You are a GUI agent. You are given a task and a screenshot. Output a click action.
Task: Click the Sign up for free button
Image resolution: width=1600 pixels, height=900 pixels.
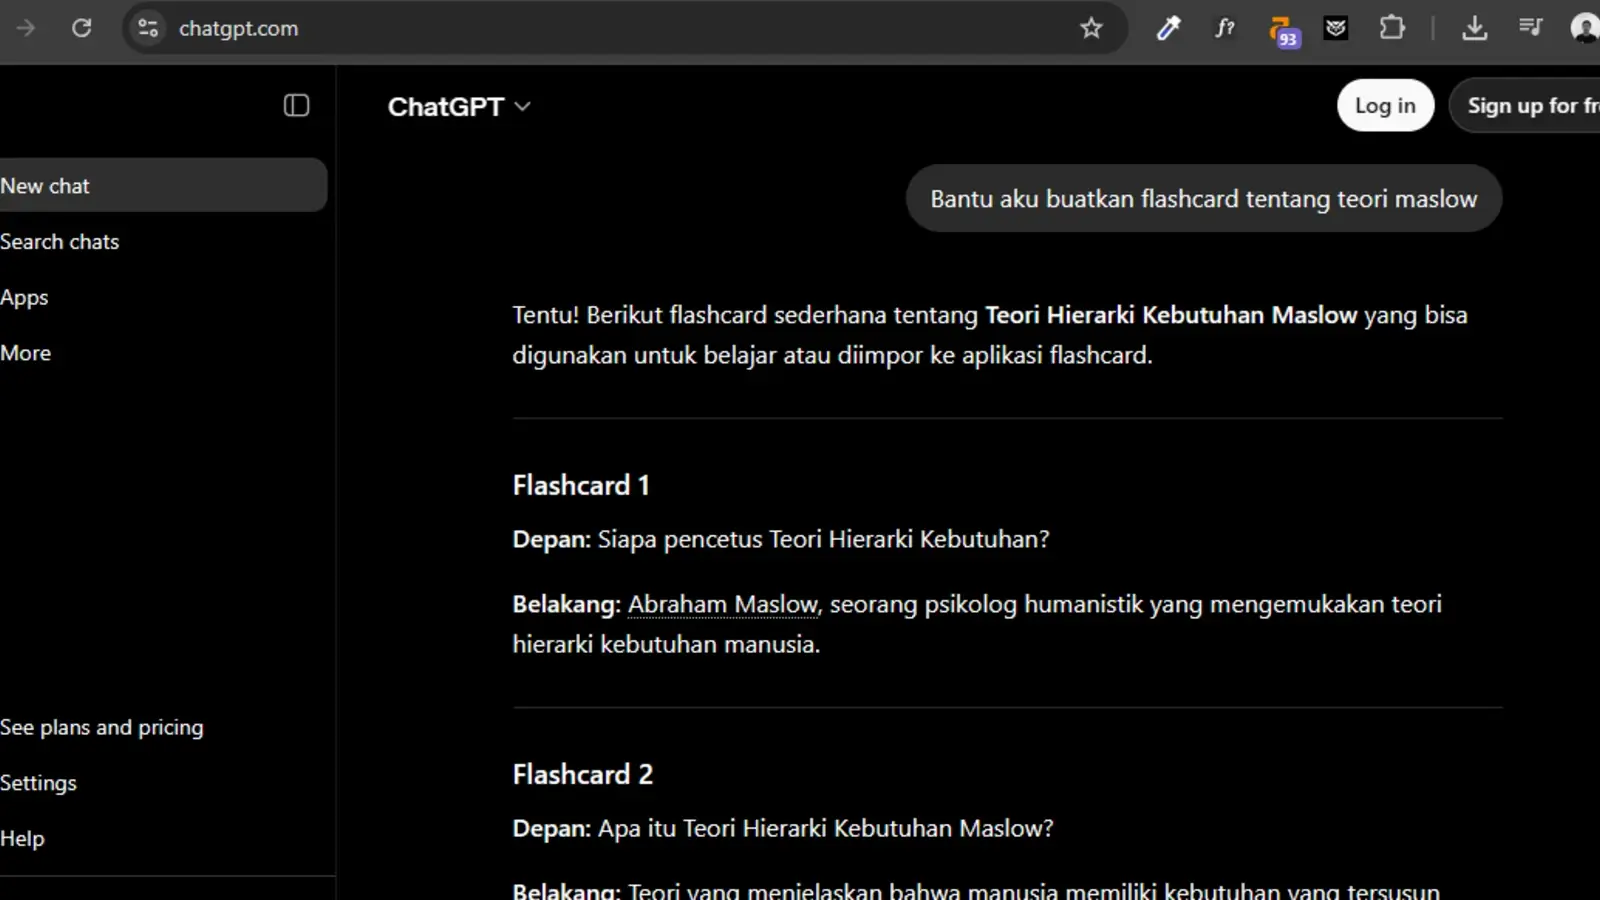1525,105
